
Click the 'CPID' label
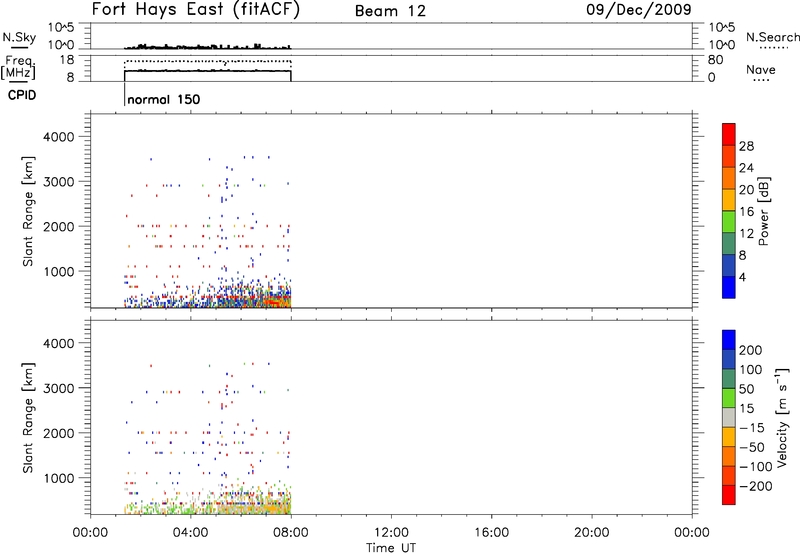pyautogui.click(x=22, y=95)
